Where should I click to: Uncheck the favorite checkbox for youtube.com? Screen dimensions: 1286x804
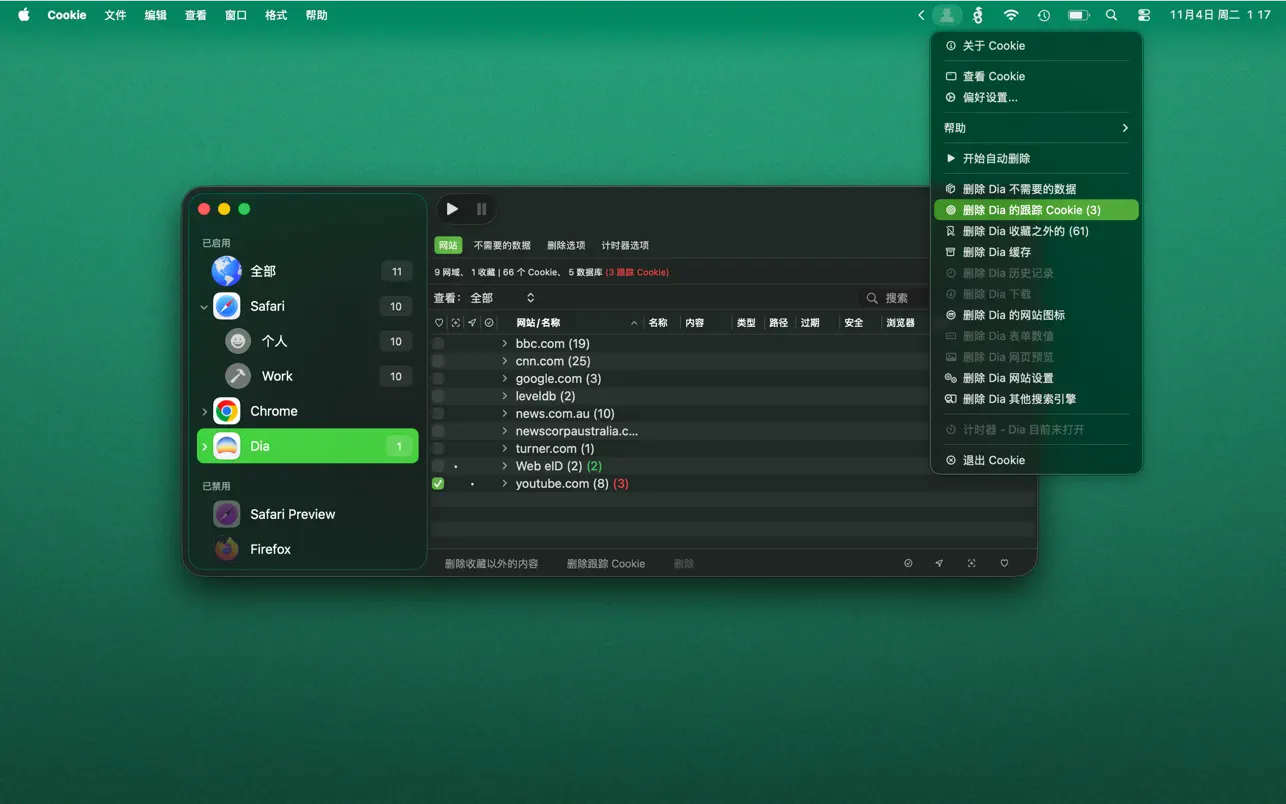click(x=438, y=484)
